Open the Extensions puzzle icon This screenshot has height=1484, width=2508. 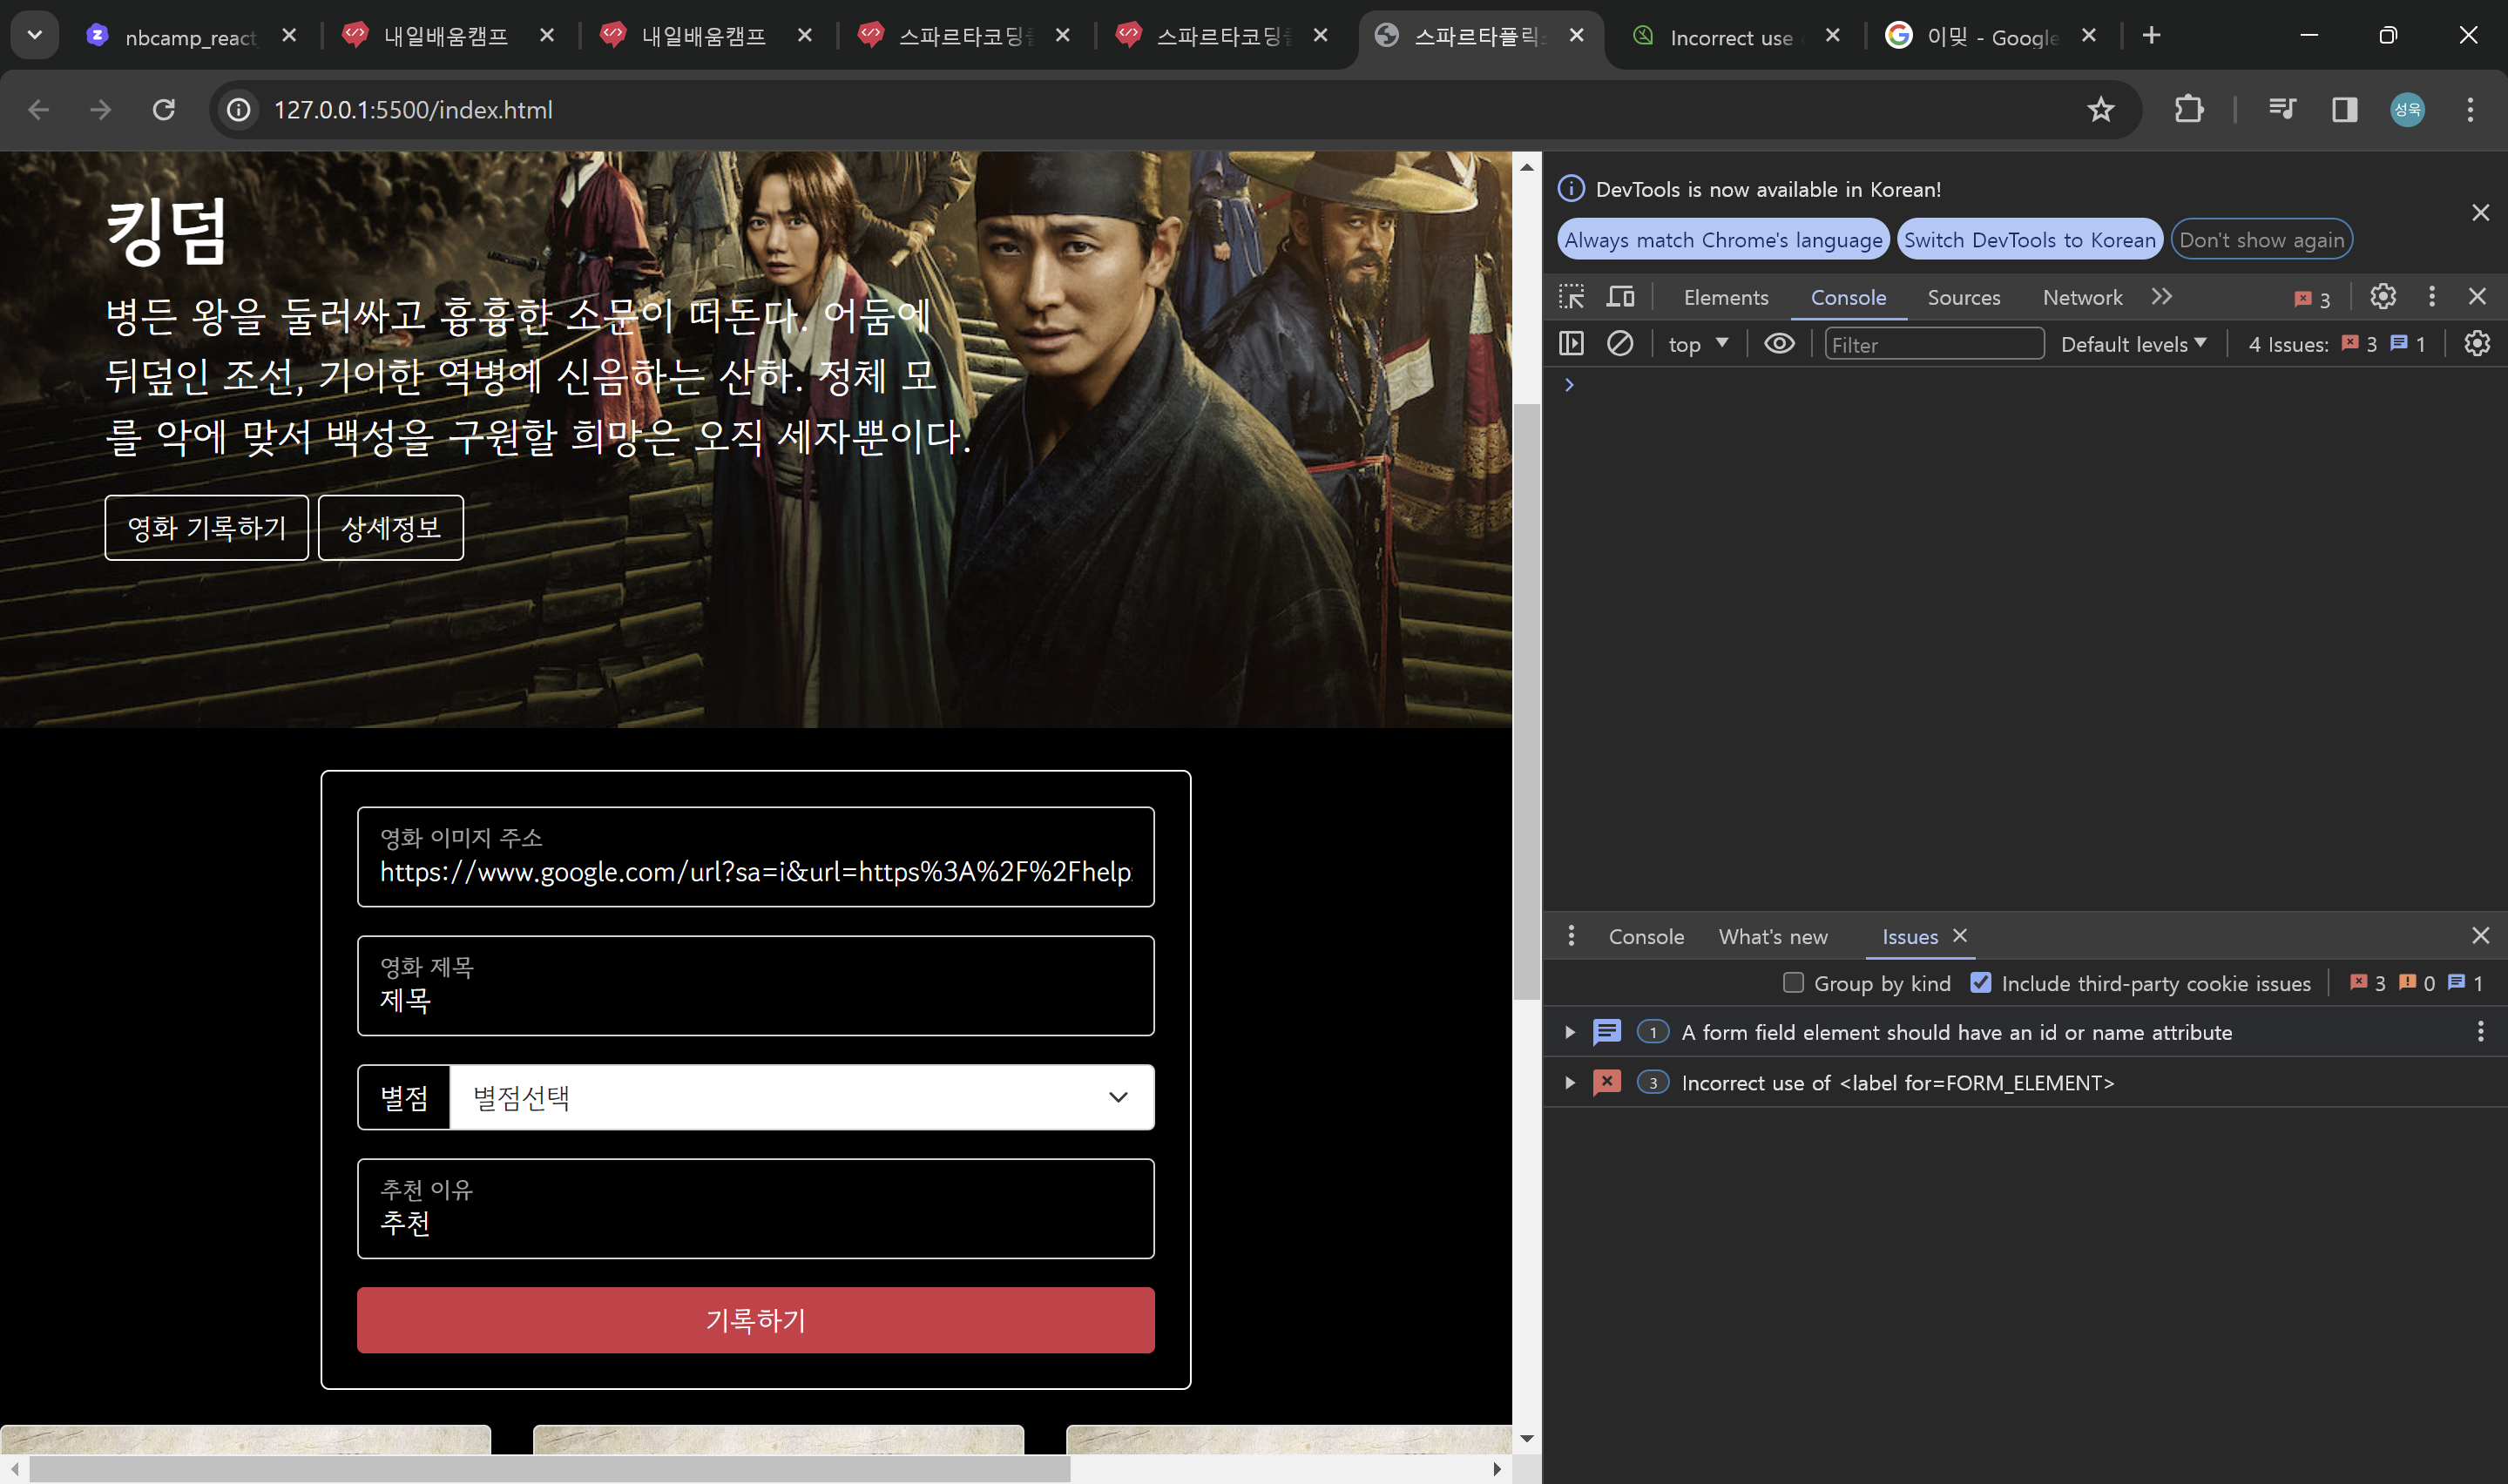click(x=2189, y=110)
